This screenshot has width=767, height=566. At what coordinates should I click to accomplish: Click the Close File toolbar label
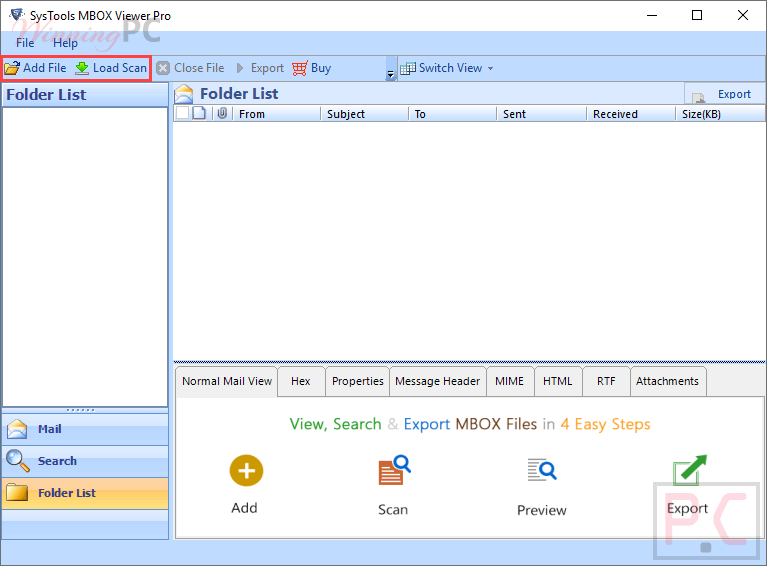click(x=199, y=68)
